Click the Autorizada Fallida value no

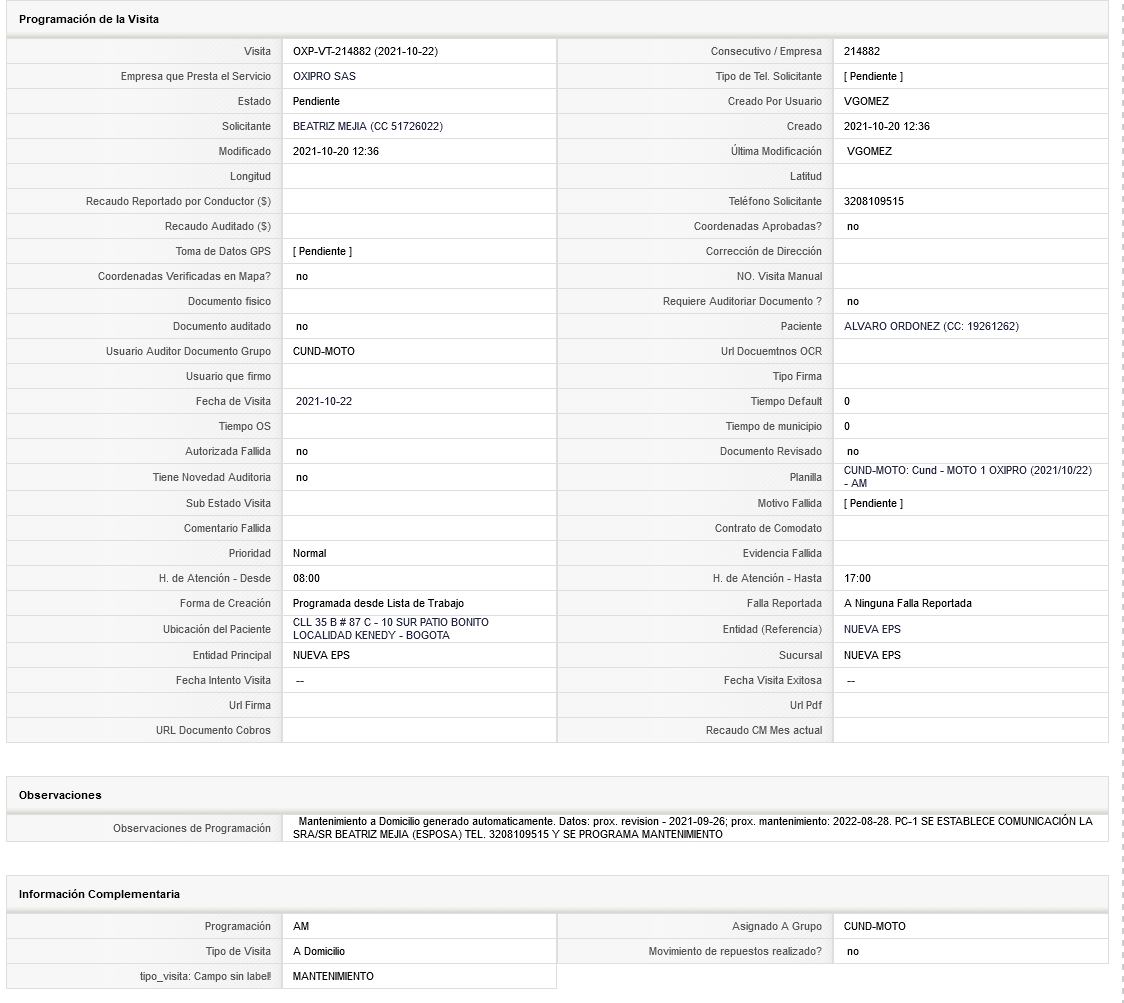302,452
